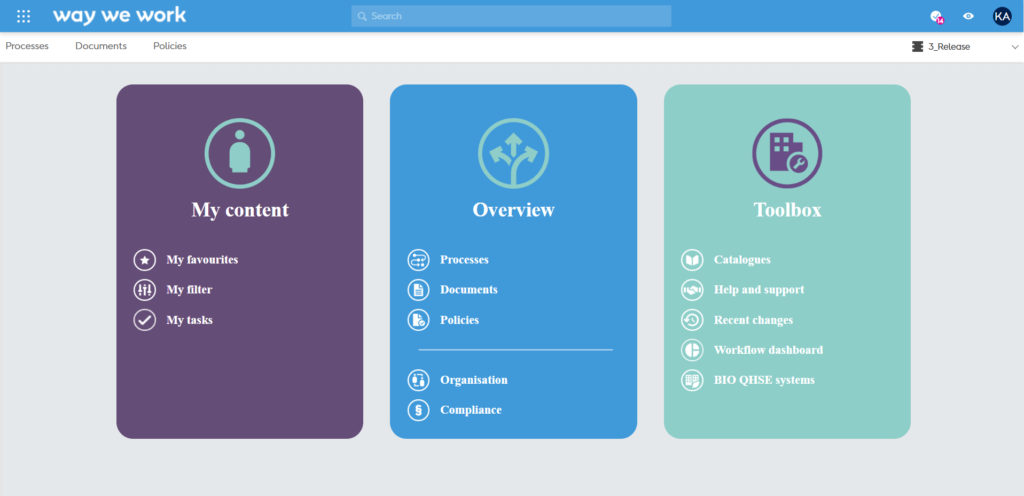Click the Workflow dashboard pie chart icon
The image size is (1024, 496).
pyautogui.click(x=692, y=350)
